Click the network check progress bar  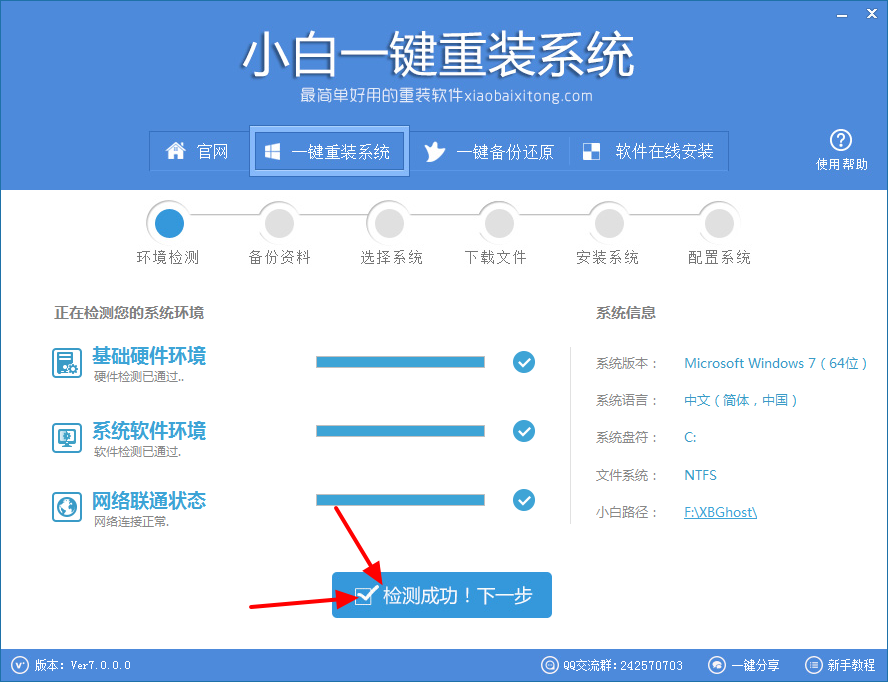click(x=400, y=500)
